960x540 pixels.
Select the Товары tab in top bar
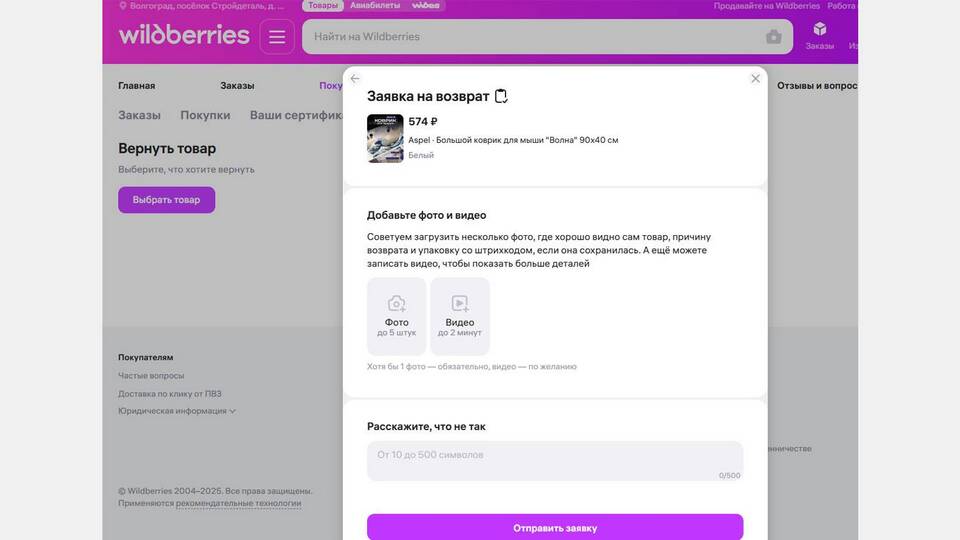pos(323,6)
